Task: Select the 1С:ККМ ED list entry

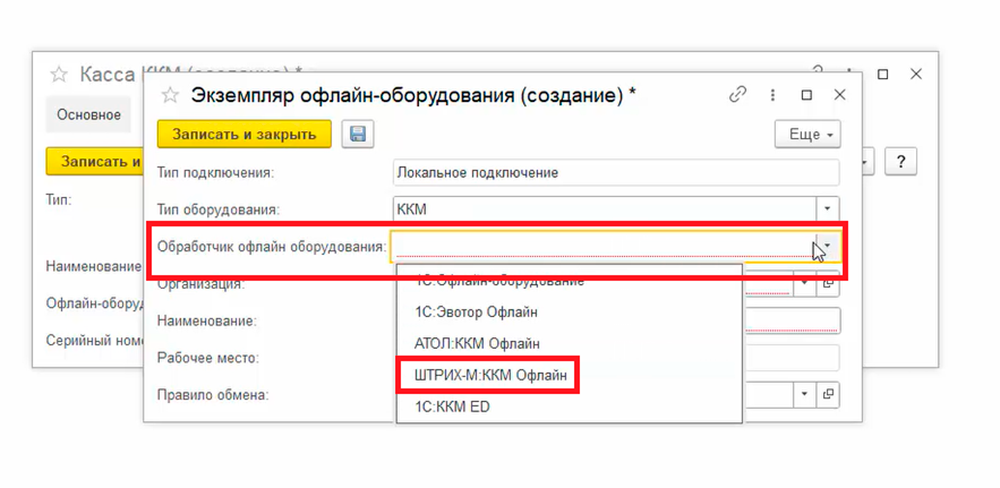Action: (x=453, y=407)
